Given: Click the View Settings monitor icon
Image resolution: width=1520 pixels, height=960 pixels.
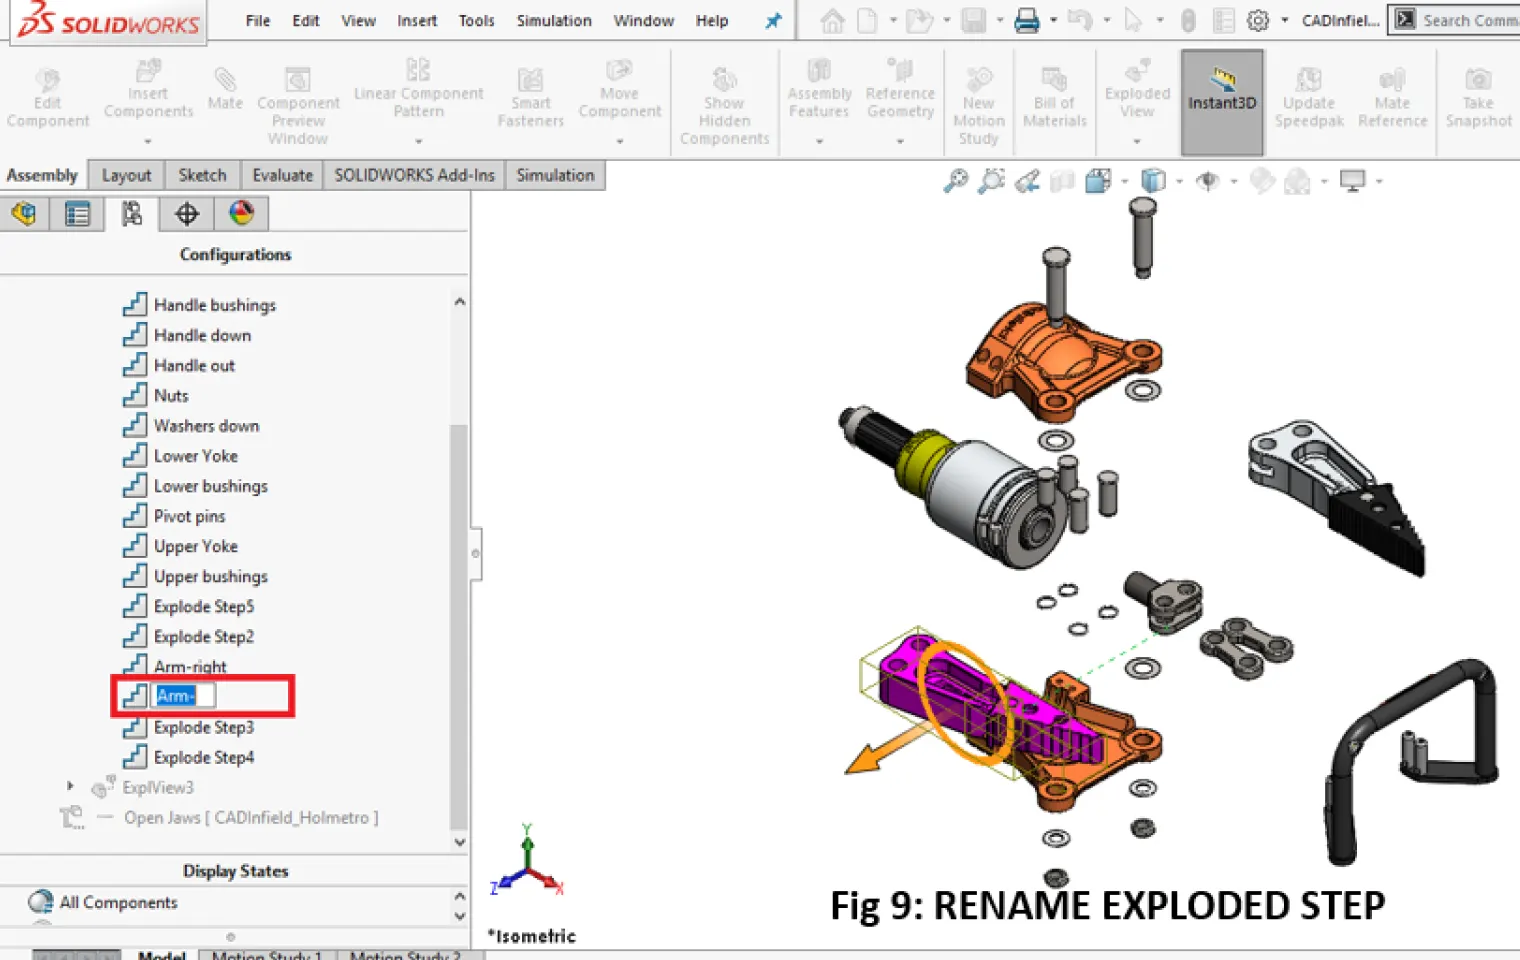Looking at the screenshot, I should click(1353, 181).
